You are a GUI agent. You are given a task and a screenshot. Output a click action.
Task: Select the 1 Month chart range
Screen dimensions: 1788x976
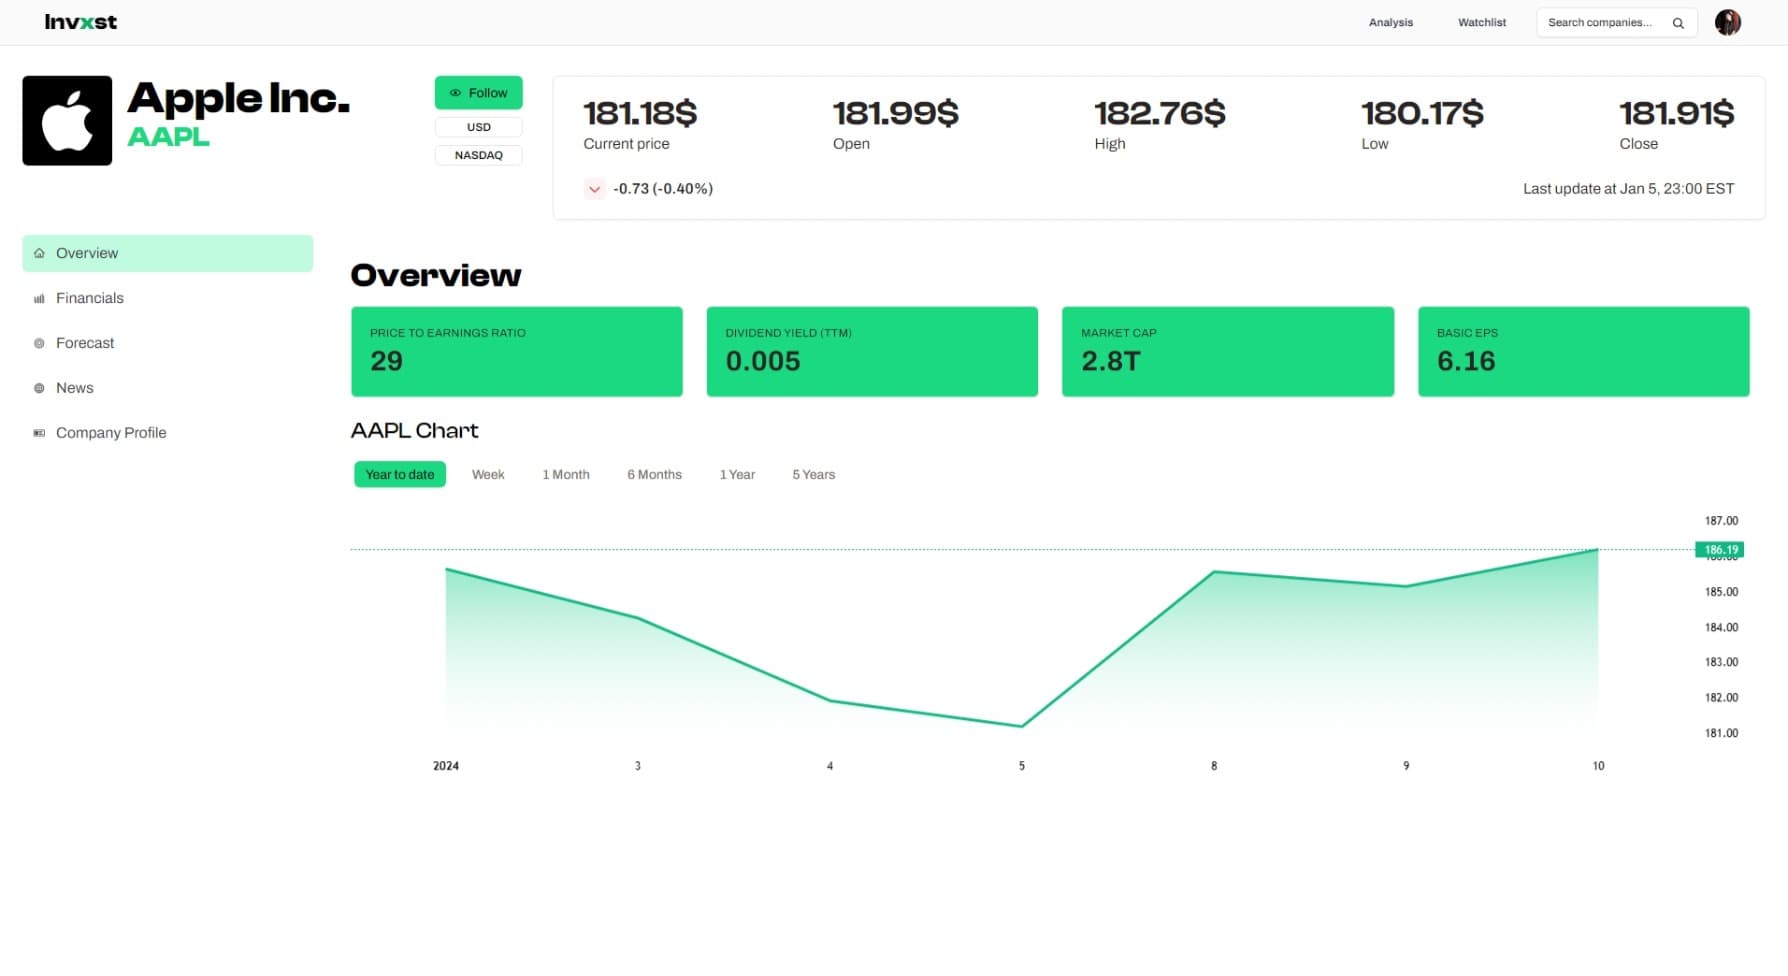click(565, 475)
